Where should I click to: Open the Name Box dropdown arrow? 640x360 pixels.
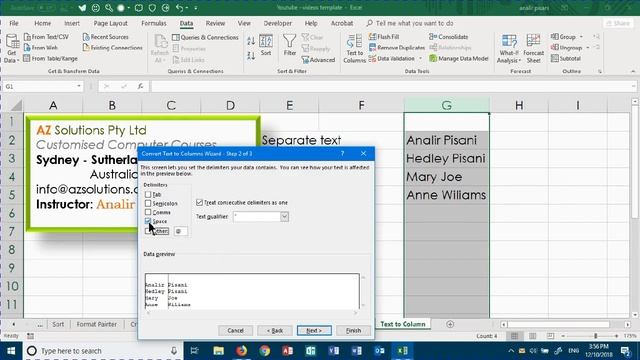(x=79, y=86)
